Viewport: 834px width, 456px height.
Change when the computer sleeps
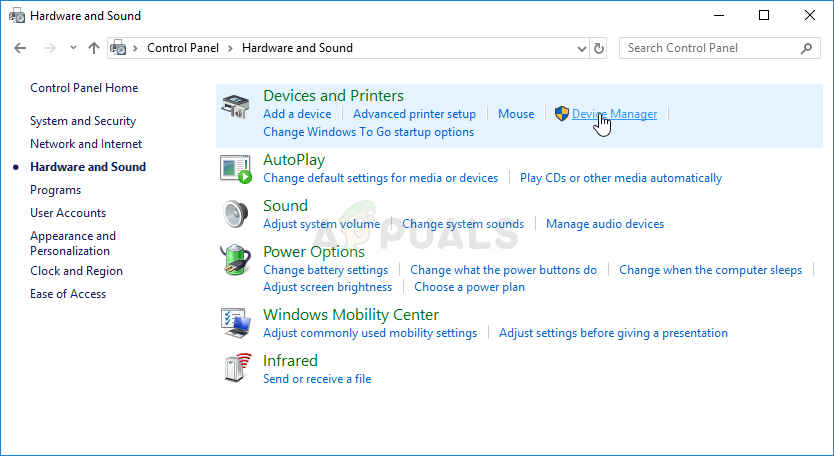(710, 270)
